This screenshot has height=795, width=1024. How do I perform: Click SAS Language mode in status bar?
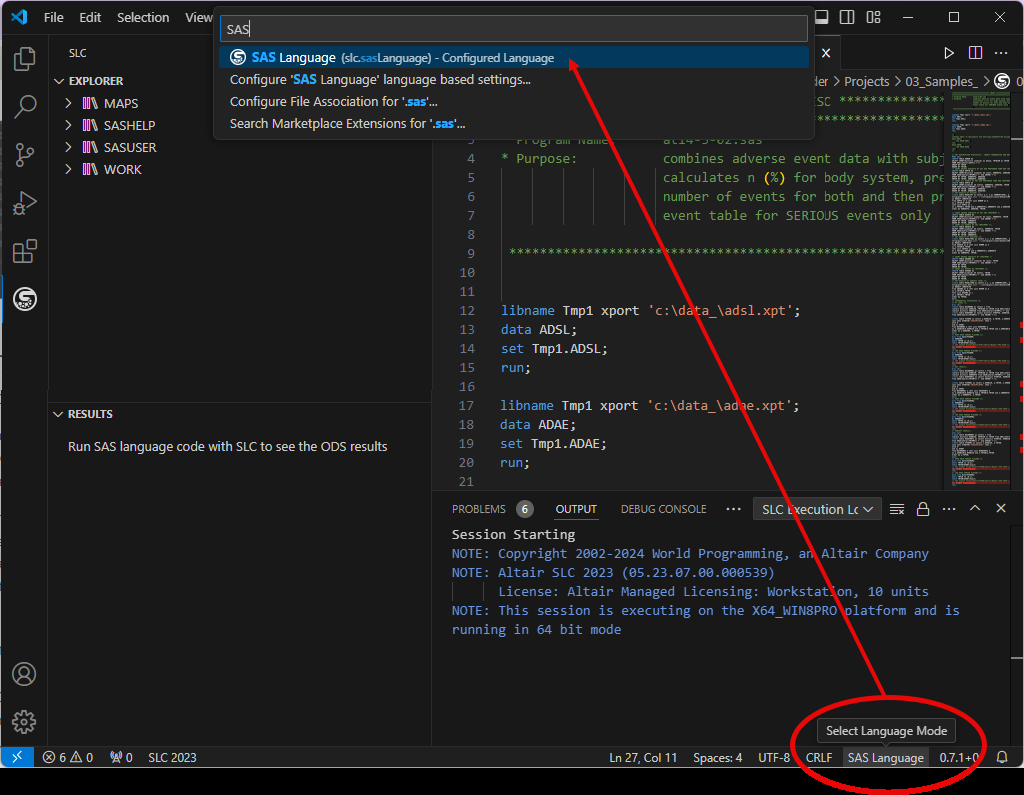pos(885,758)
